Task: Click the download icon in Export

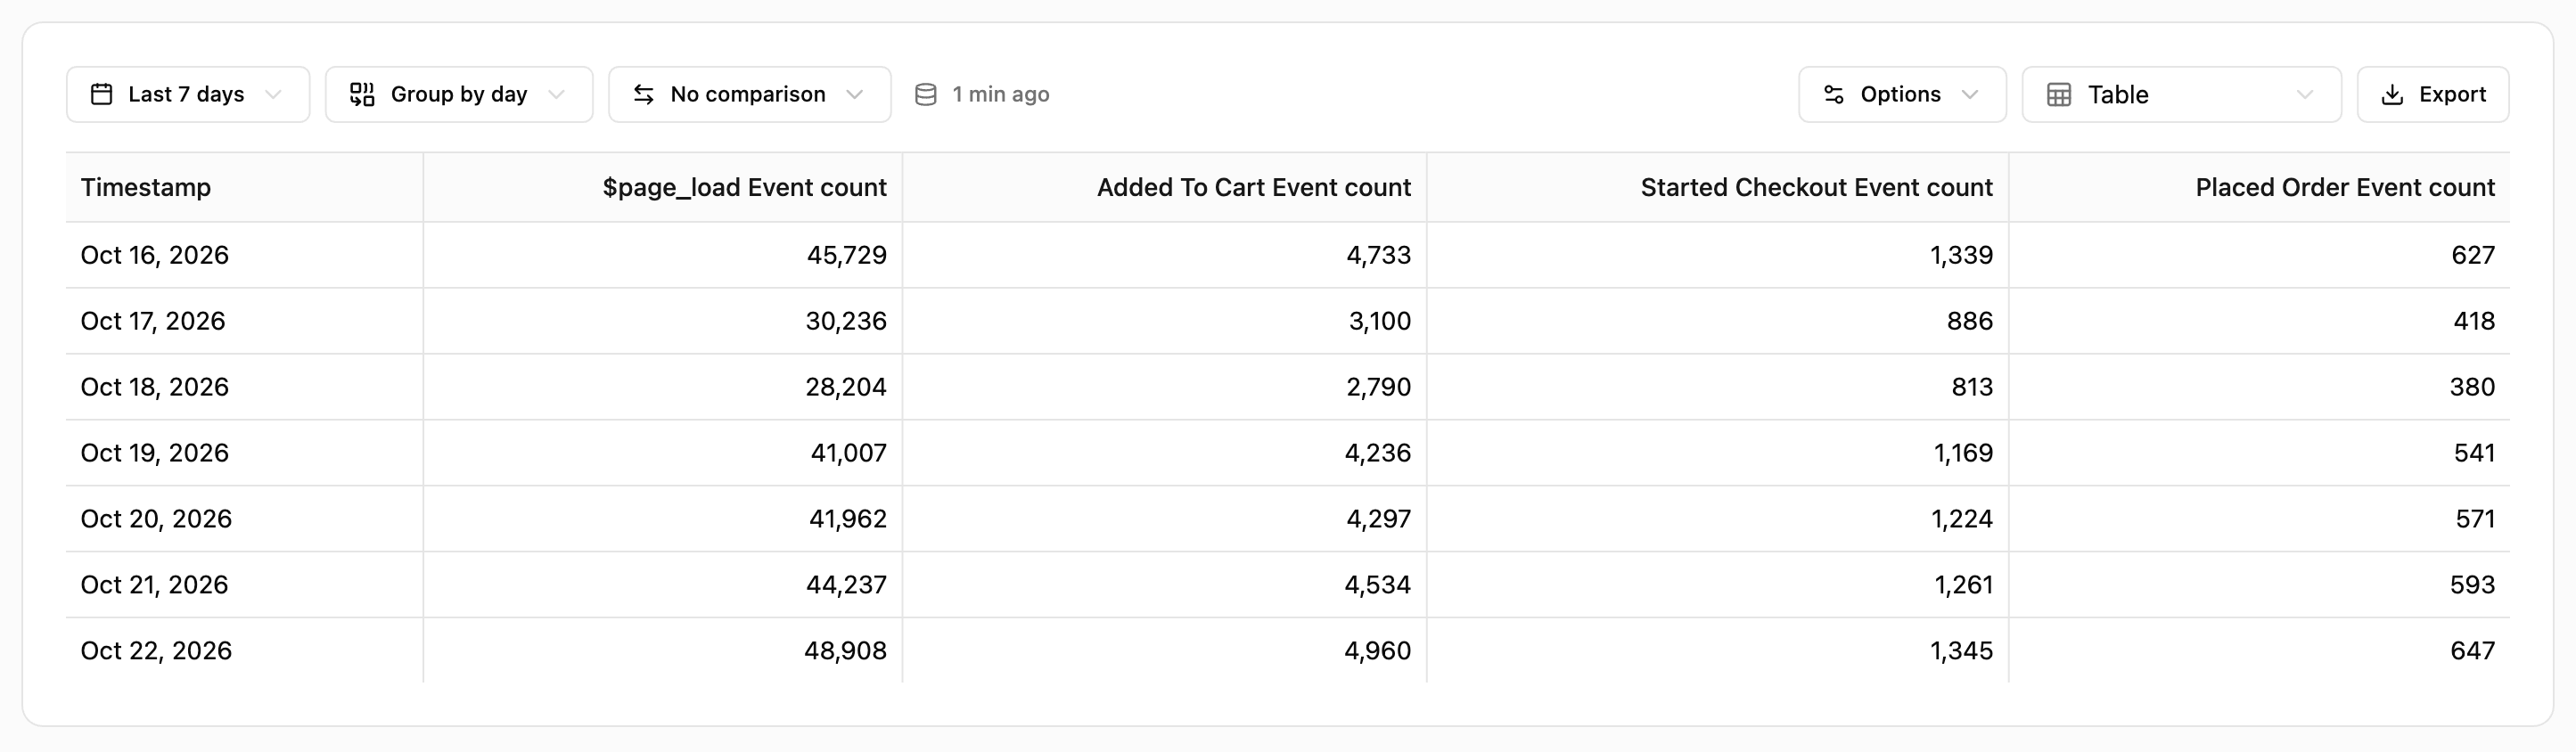Action: [x=2392, y=94]
